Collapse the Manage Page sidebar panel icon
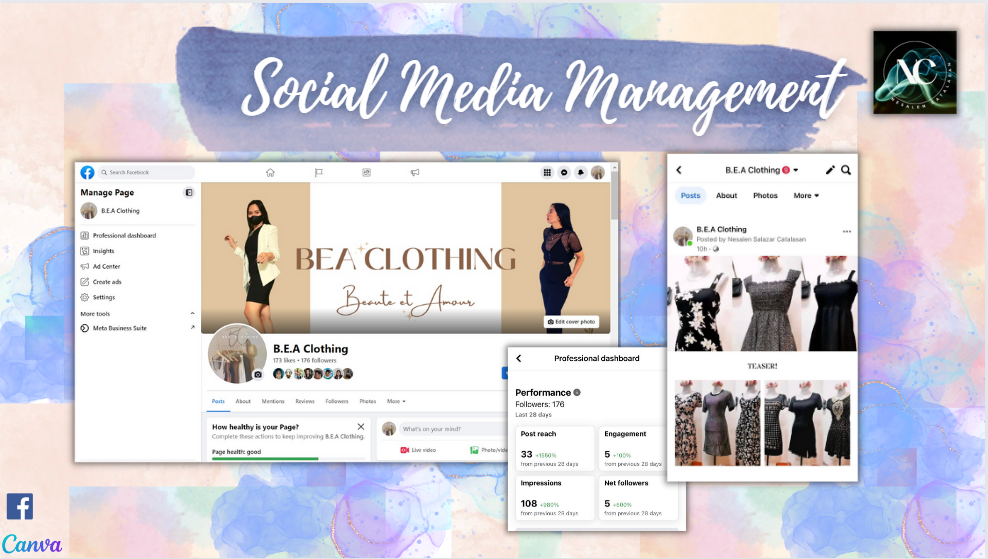988x559 pixels. click(188, 192)
